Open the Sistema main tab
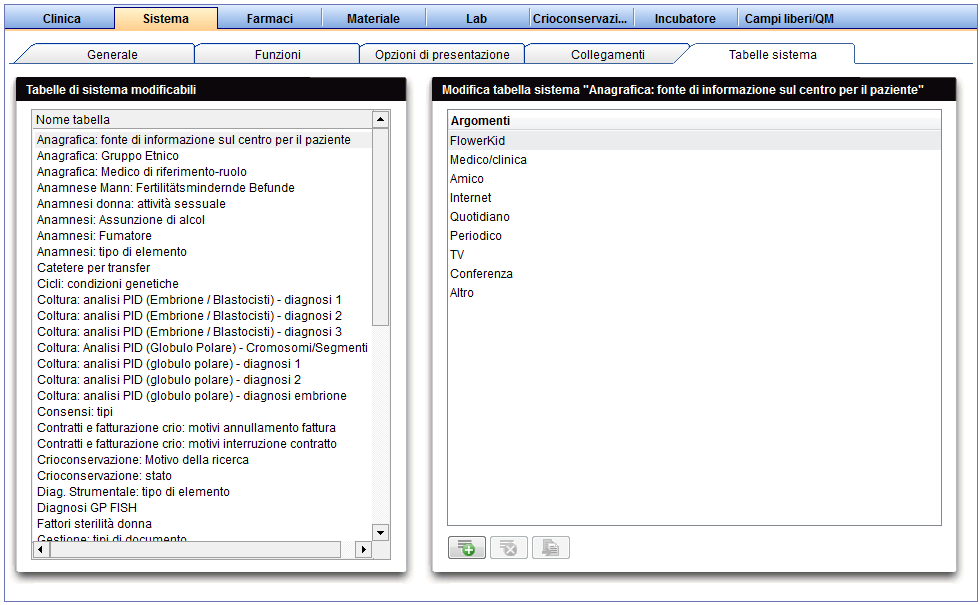This screenshot has width=980, height=605. click(x=166, y=19)
